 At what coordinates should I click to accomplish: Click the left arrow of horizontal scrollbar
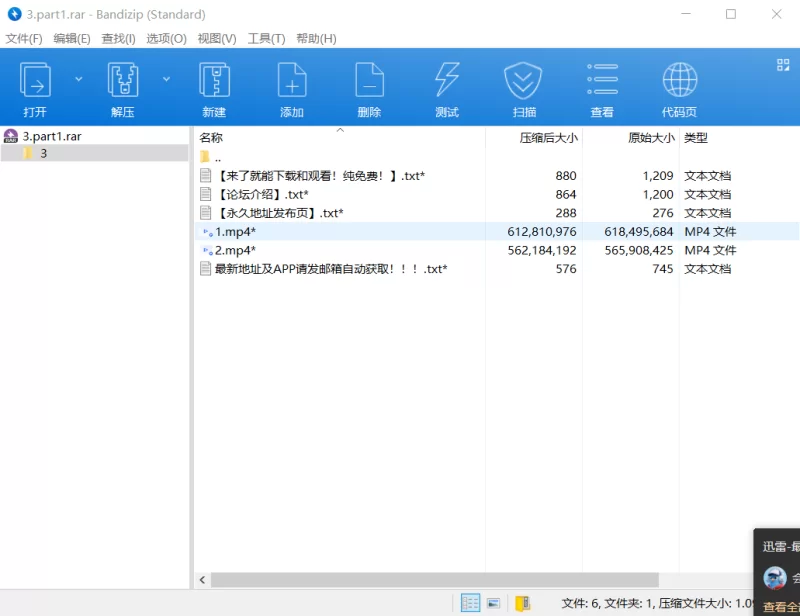[203, 580]
